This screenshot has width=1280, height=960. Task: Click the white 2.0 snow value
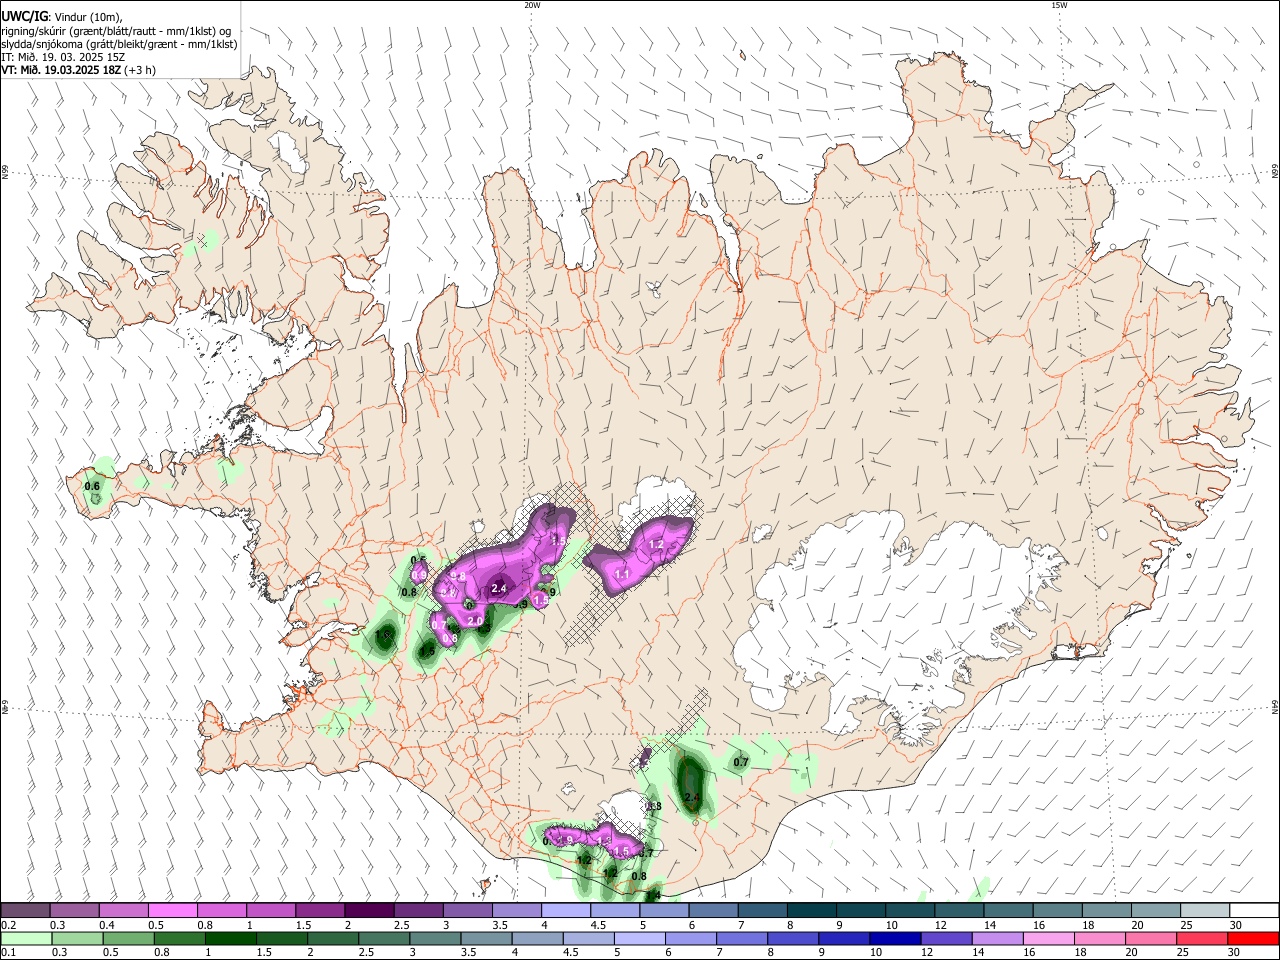[475, 622]
